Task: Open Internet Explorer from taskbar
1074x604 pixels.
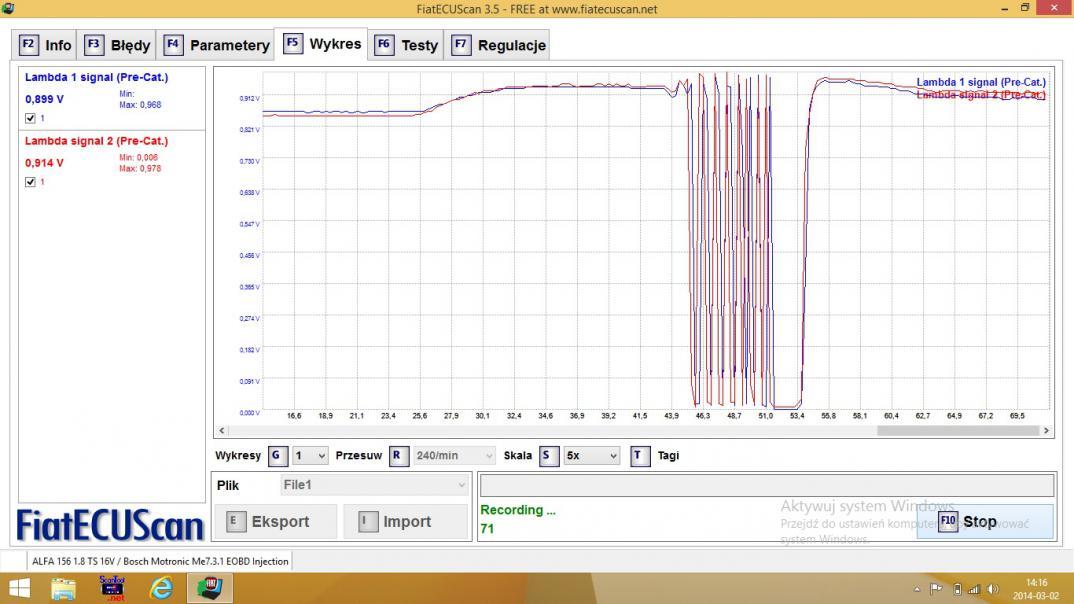Action: tap(161, 589)
